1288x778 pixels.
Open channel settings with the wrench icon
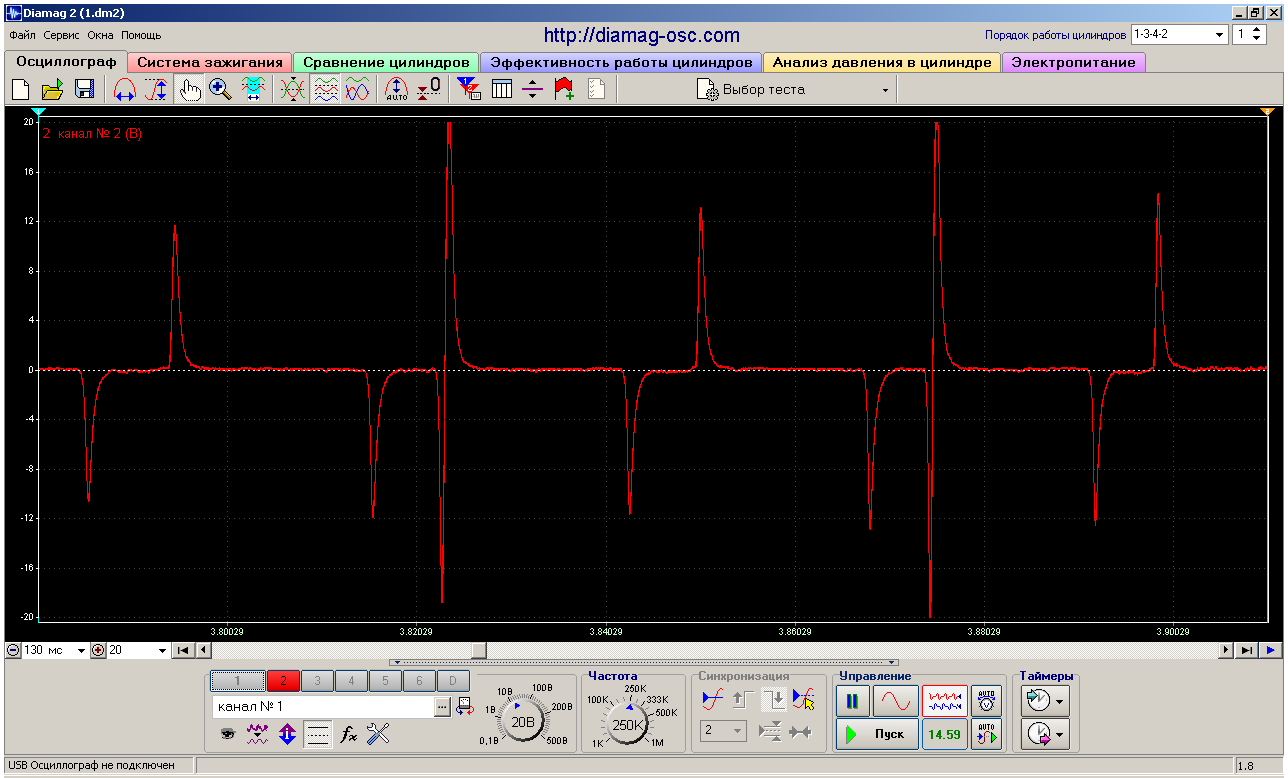pyautogui.click(x=377, y=734)
